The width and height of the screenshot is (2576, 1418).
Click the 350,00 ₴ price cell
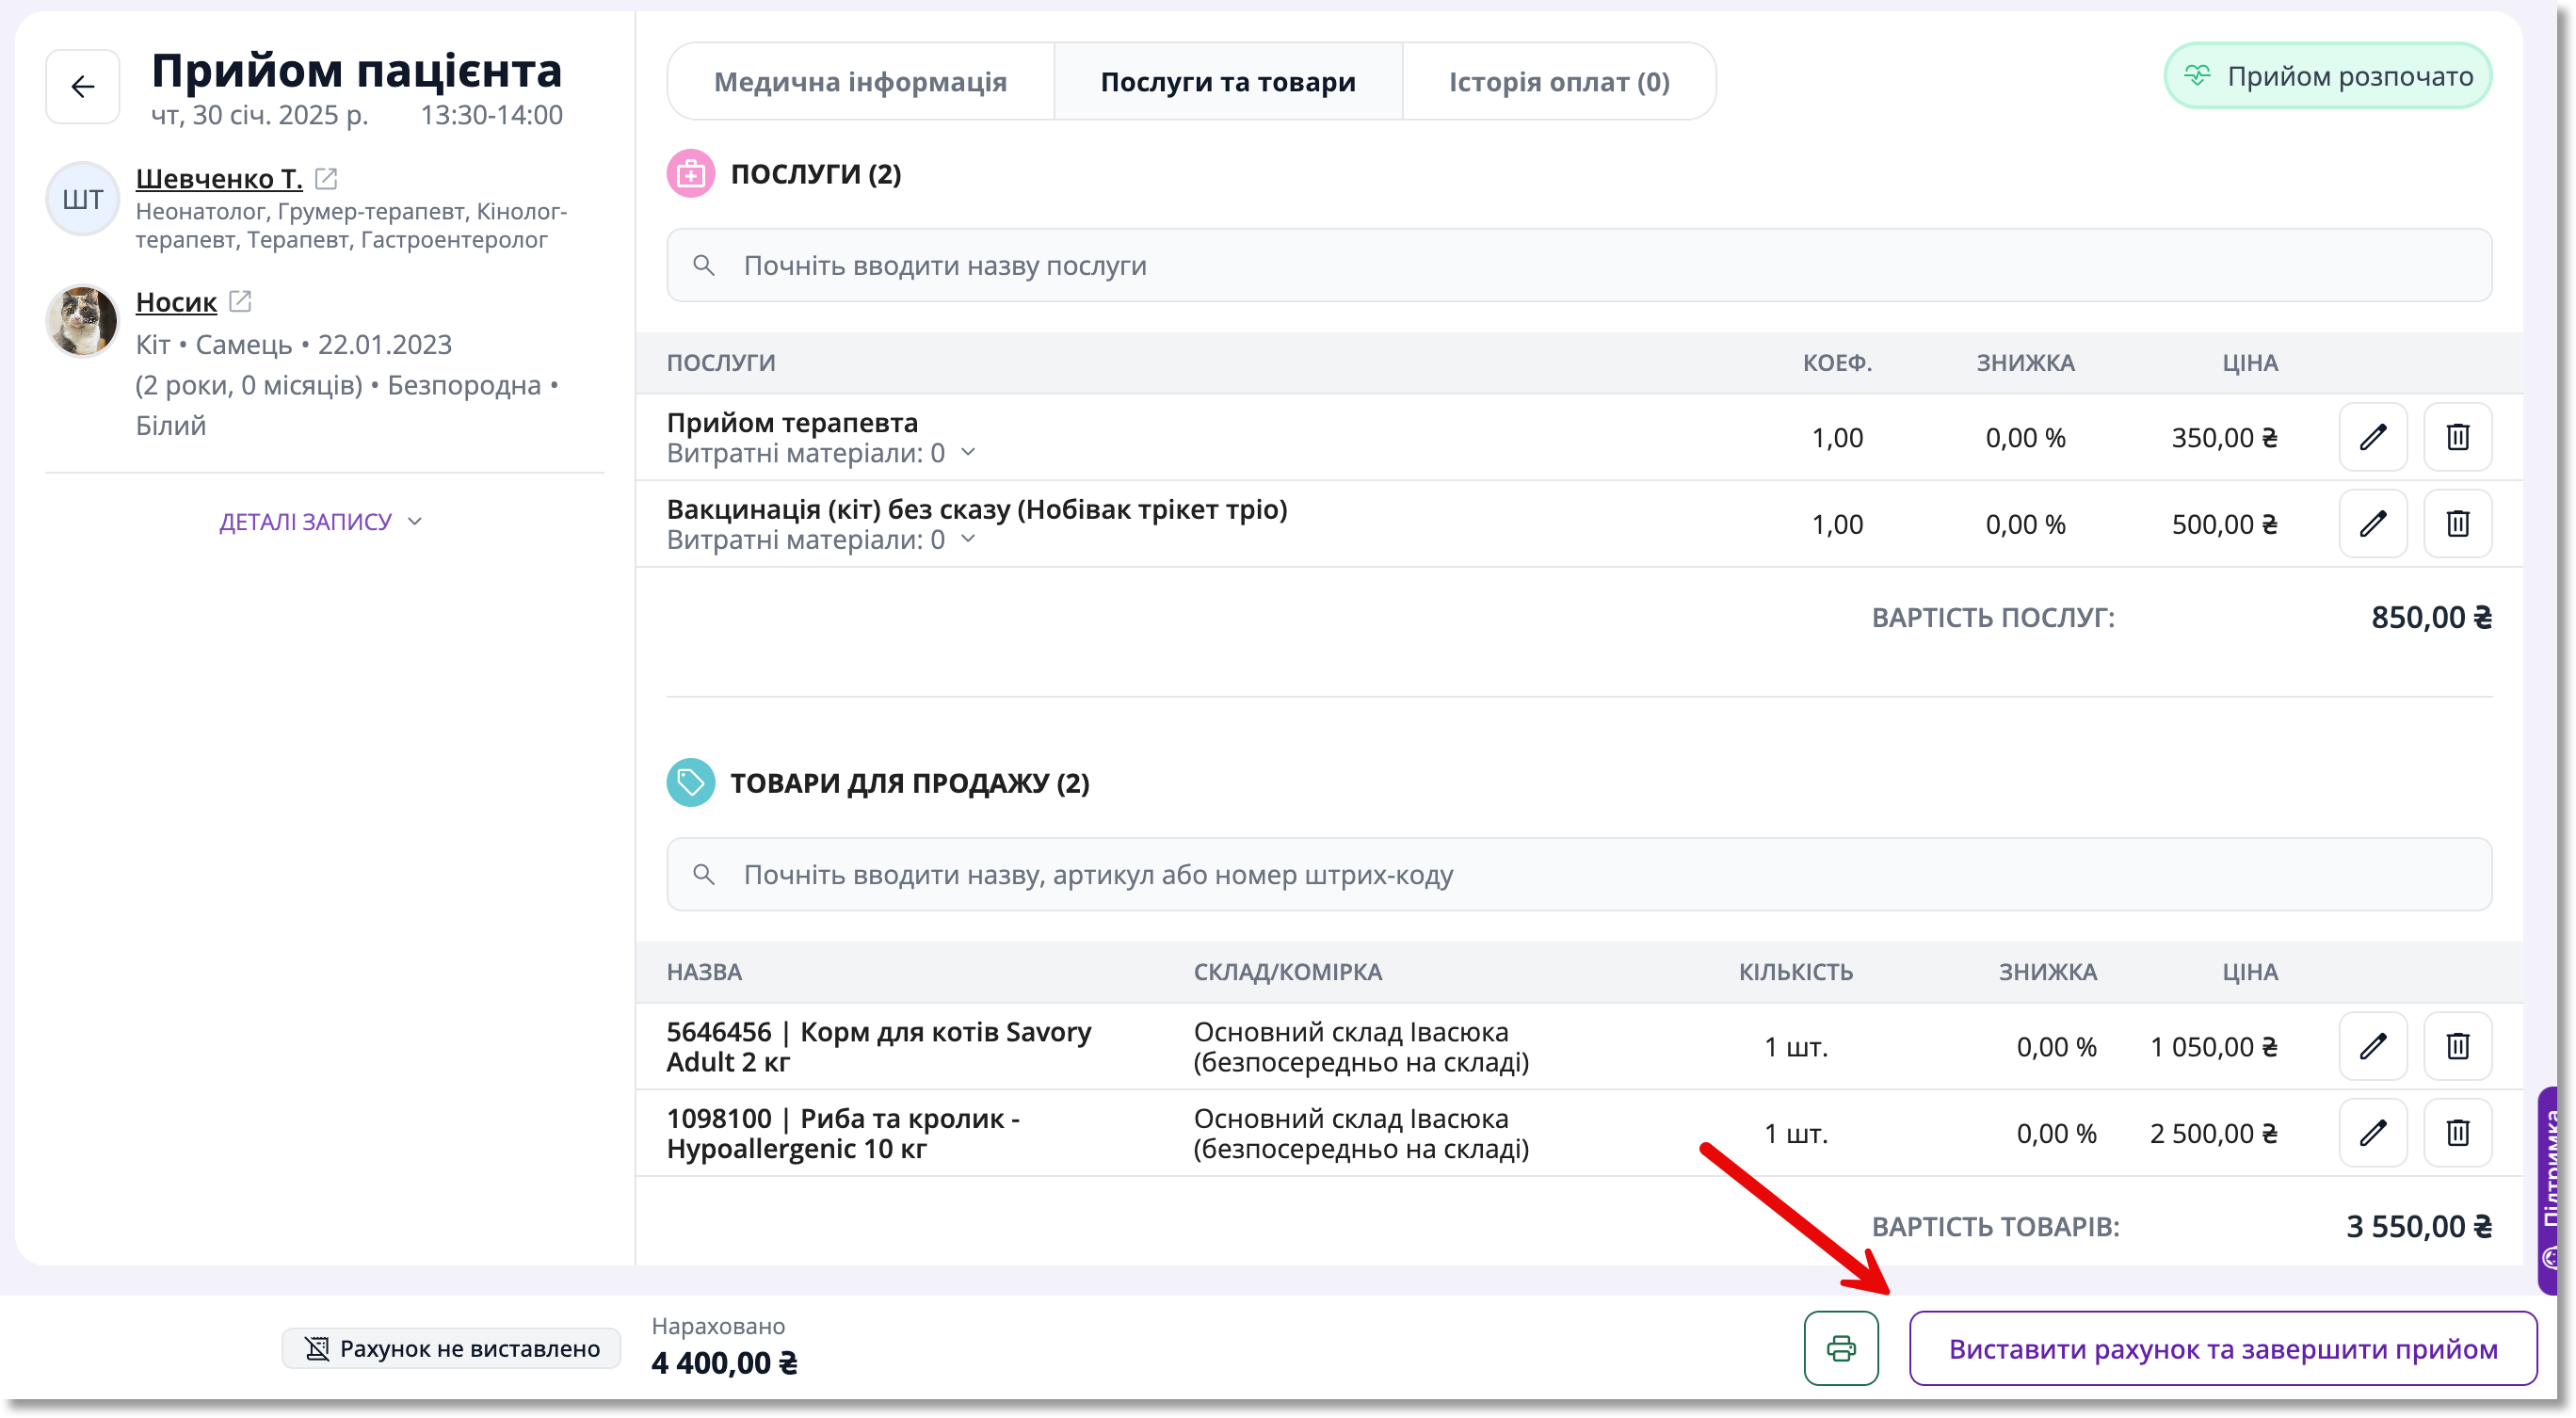[x=2224, y=438]
